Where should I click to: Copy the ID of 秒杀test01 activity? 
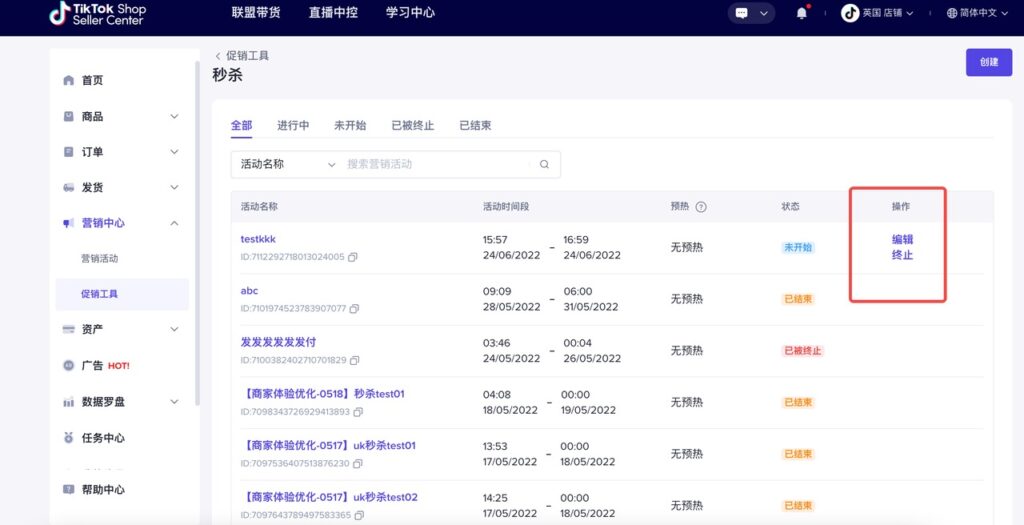[x=358, y=412]
